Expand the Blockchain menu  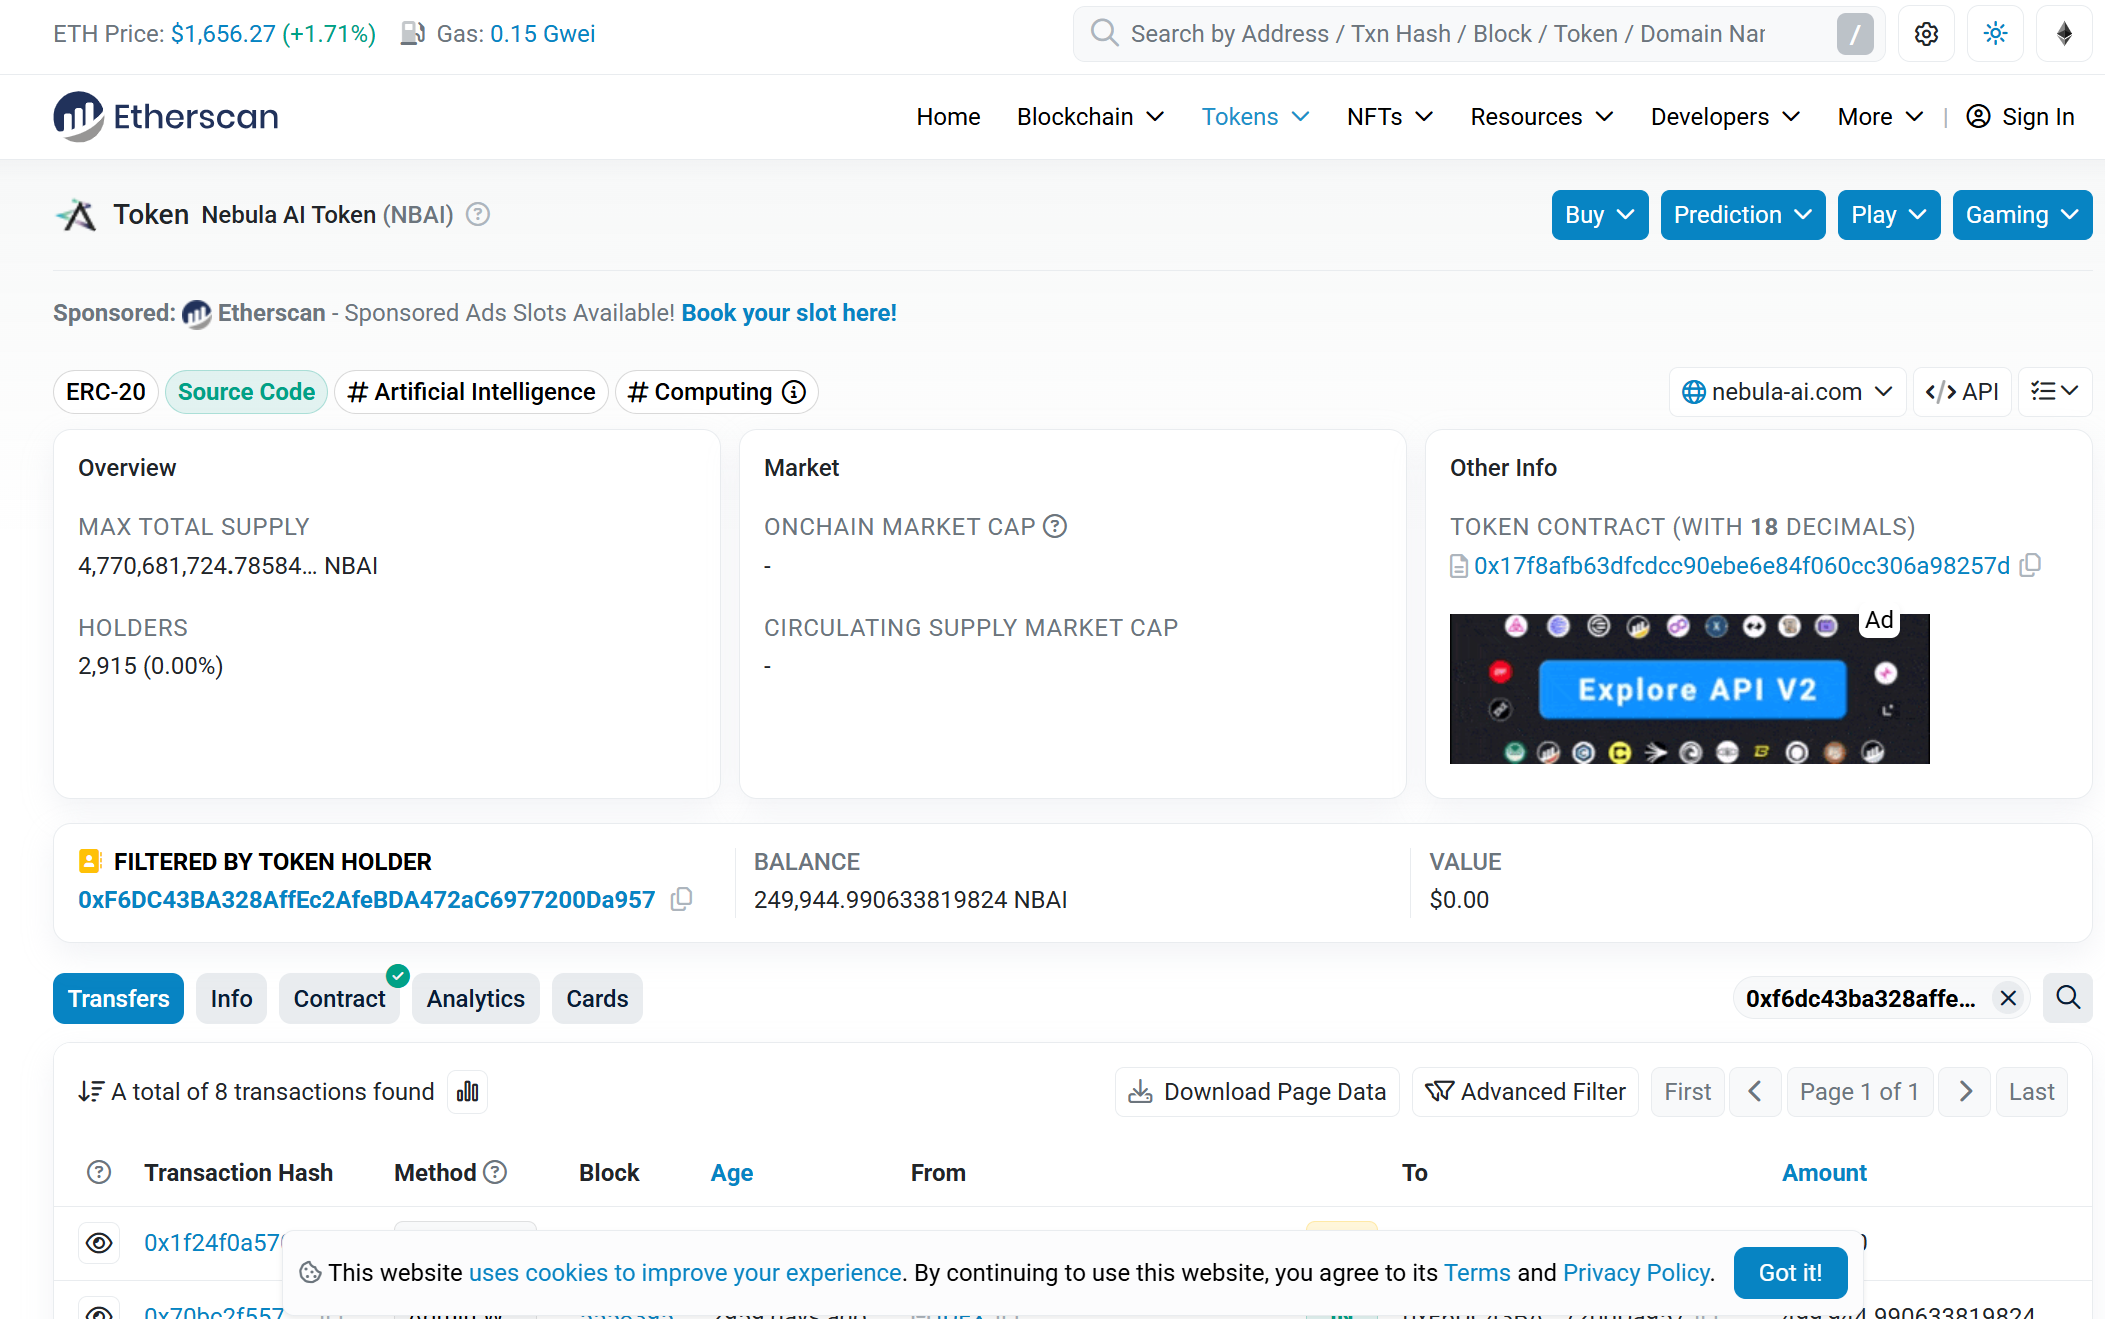pos(1090,117)
